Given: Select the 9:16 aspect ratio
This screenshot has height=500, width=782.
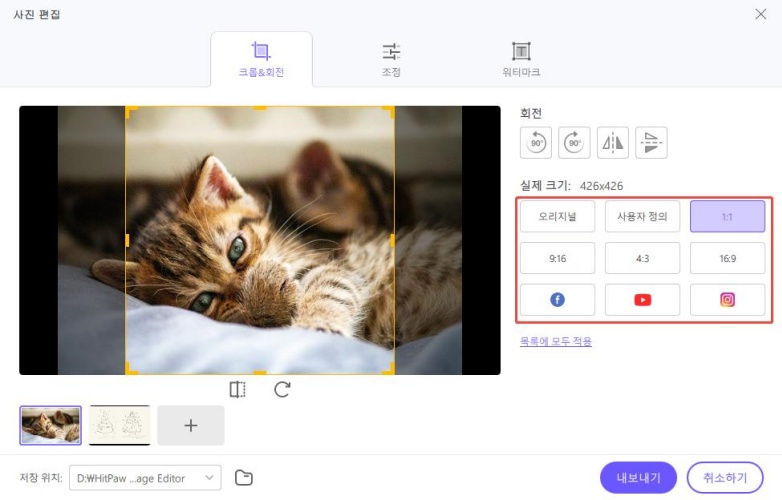Looking at the screenshot, I should [x=557, y=258].
